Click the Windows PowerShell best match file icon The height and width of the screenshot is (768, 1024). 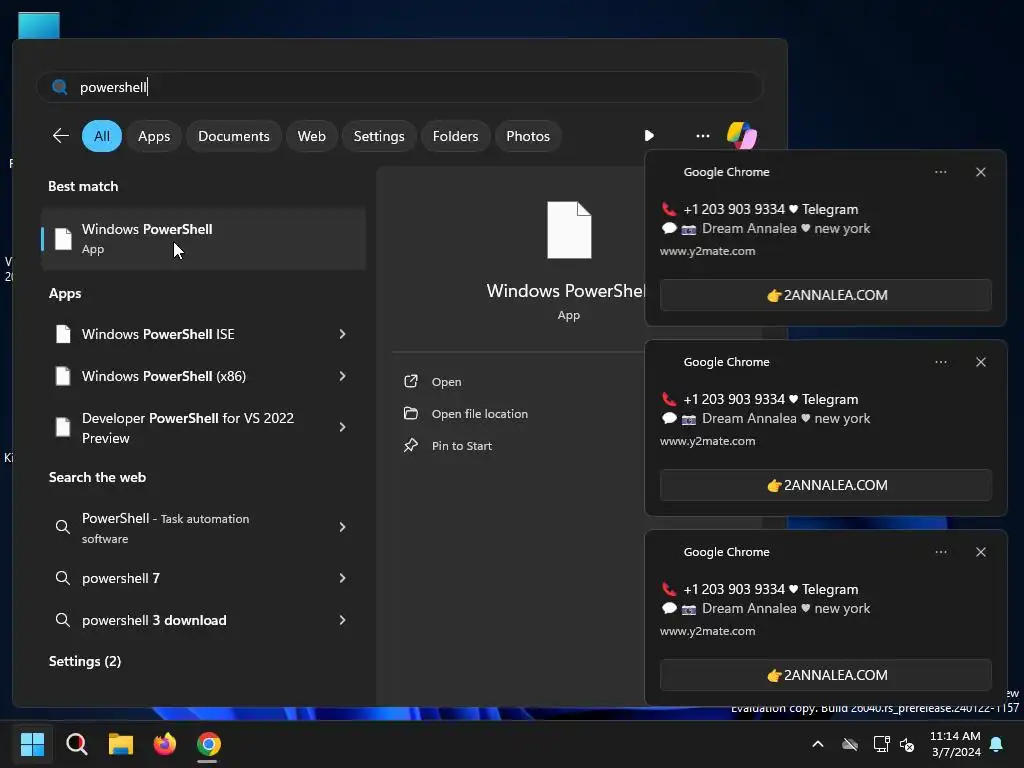click(63, 239)
